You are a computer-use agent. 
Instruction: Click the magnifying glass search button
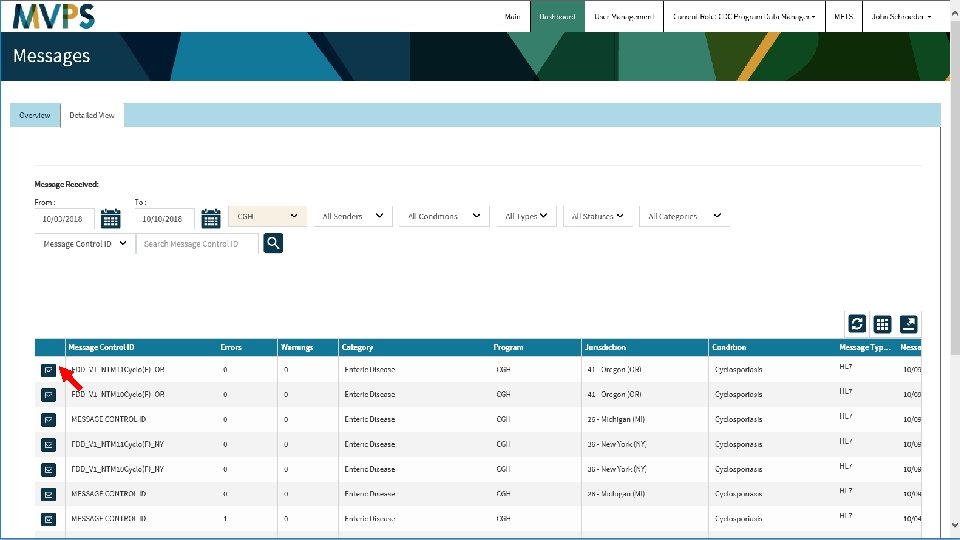tap(273, 243)
